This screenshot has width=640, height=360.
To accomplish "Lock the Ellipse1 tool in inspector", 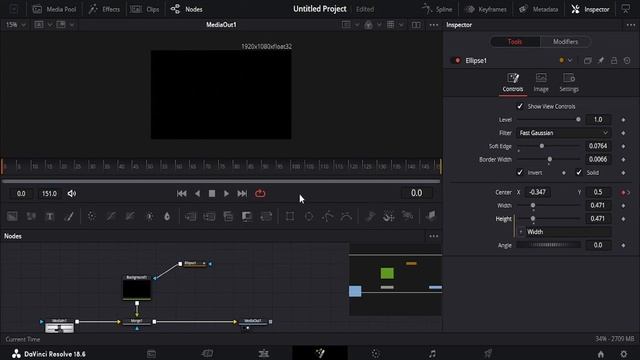I will (x=614, y=60).
